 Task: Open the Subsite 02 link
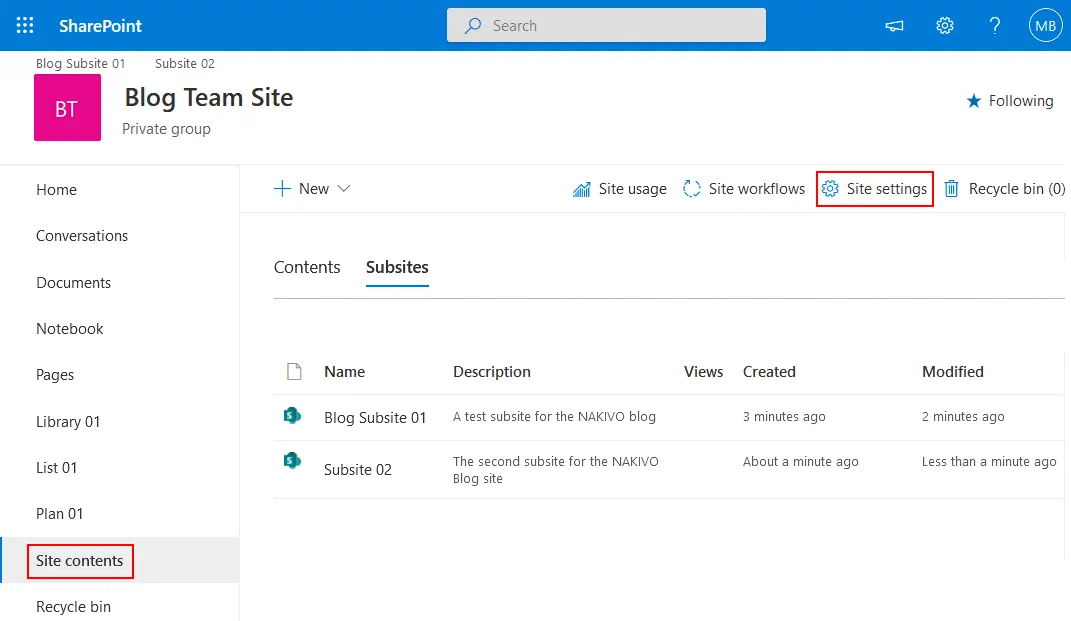[x=357, y=470]
